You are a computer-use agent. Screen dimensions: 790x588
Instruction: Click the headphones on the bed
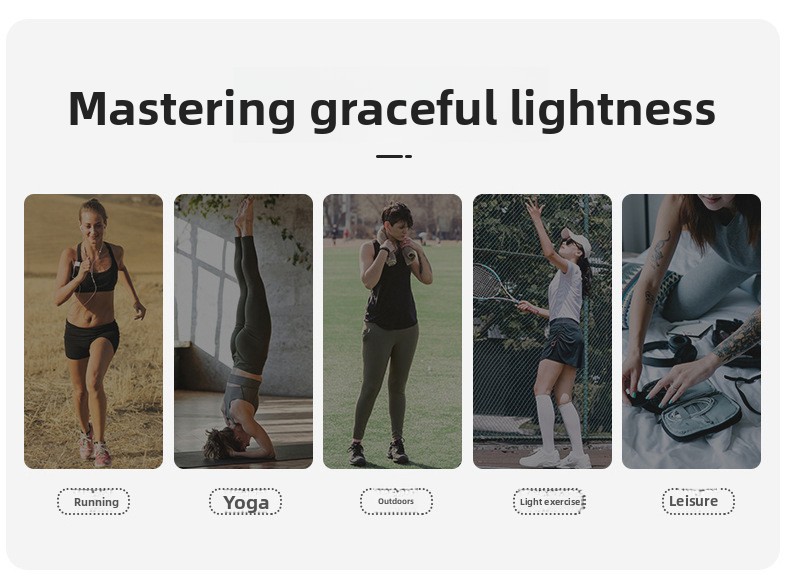pos(670,349)
